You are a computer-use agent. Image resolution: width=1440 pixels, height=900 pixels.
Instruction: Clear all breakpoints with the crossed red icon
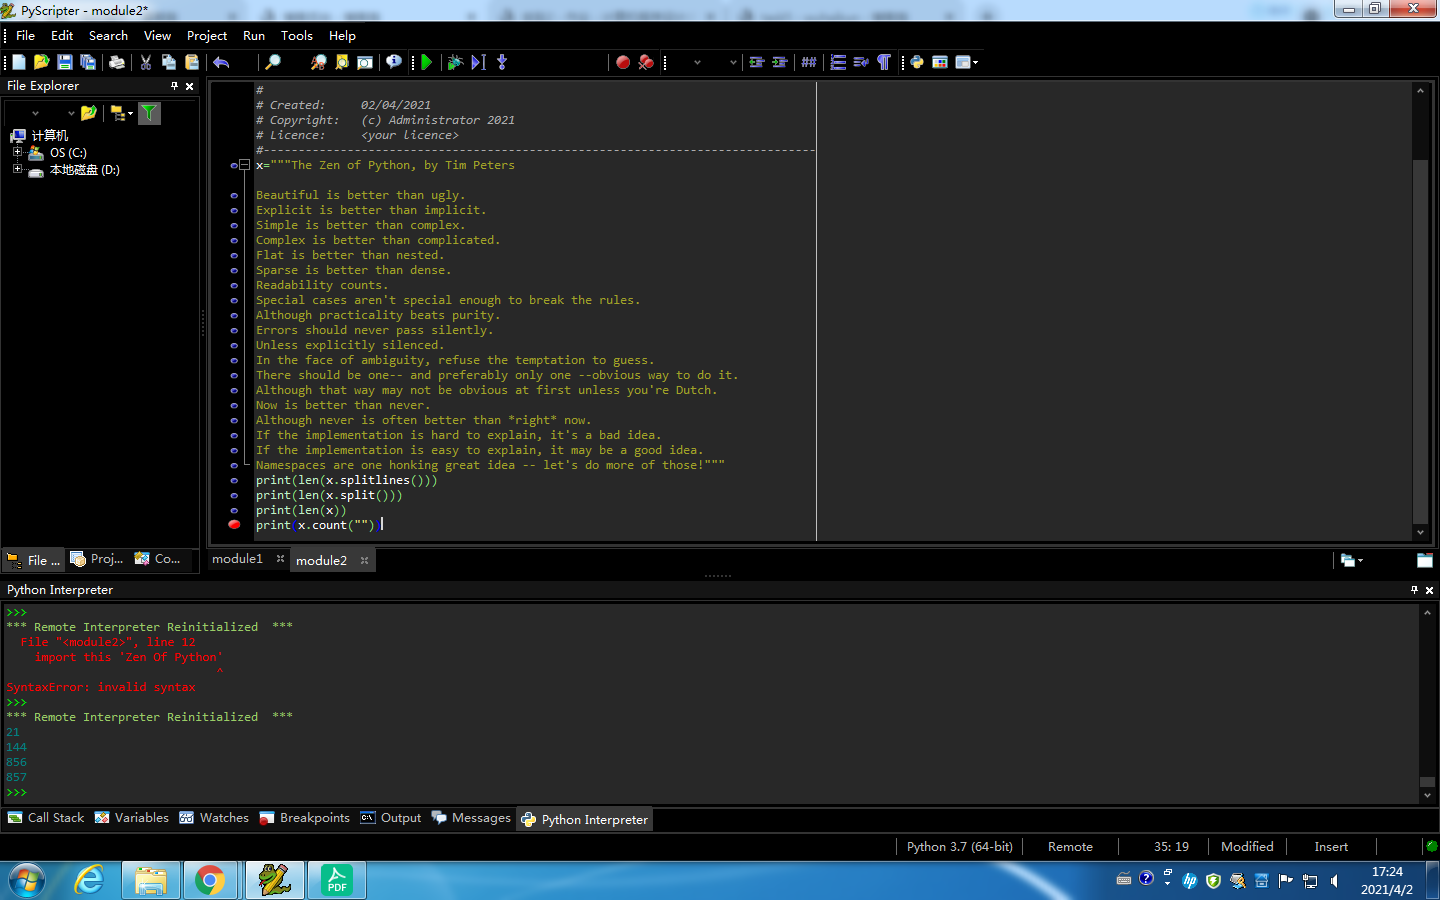tap(646, 62)
